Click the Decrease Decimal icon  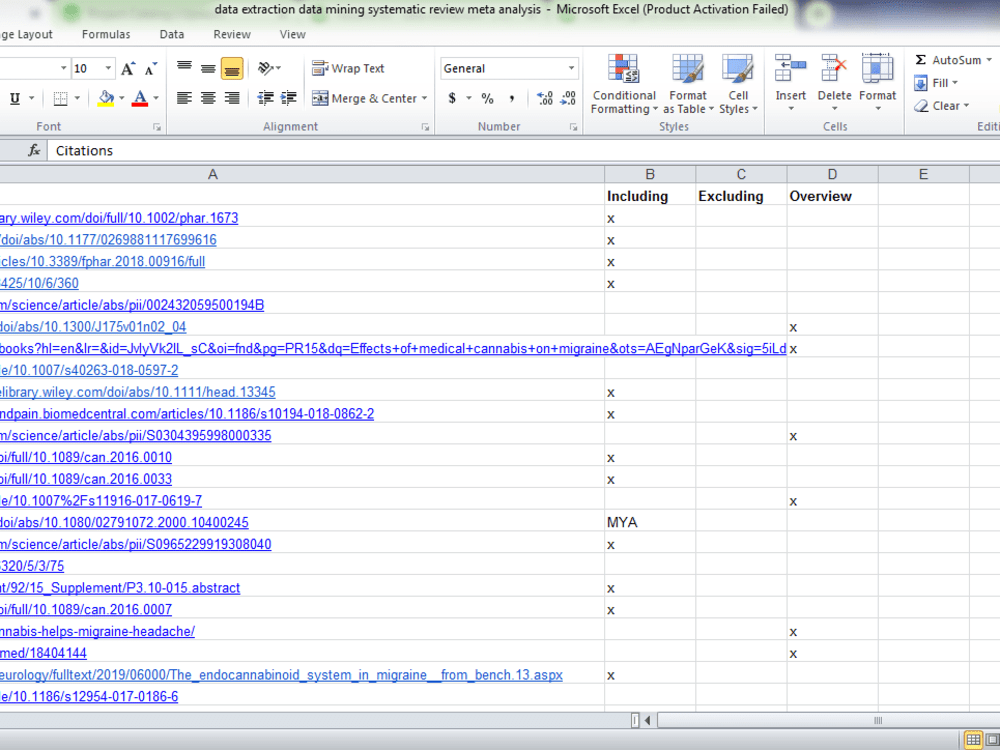tap(568, 98)
